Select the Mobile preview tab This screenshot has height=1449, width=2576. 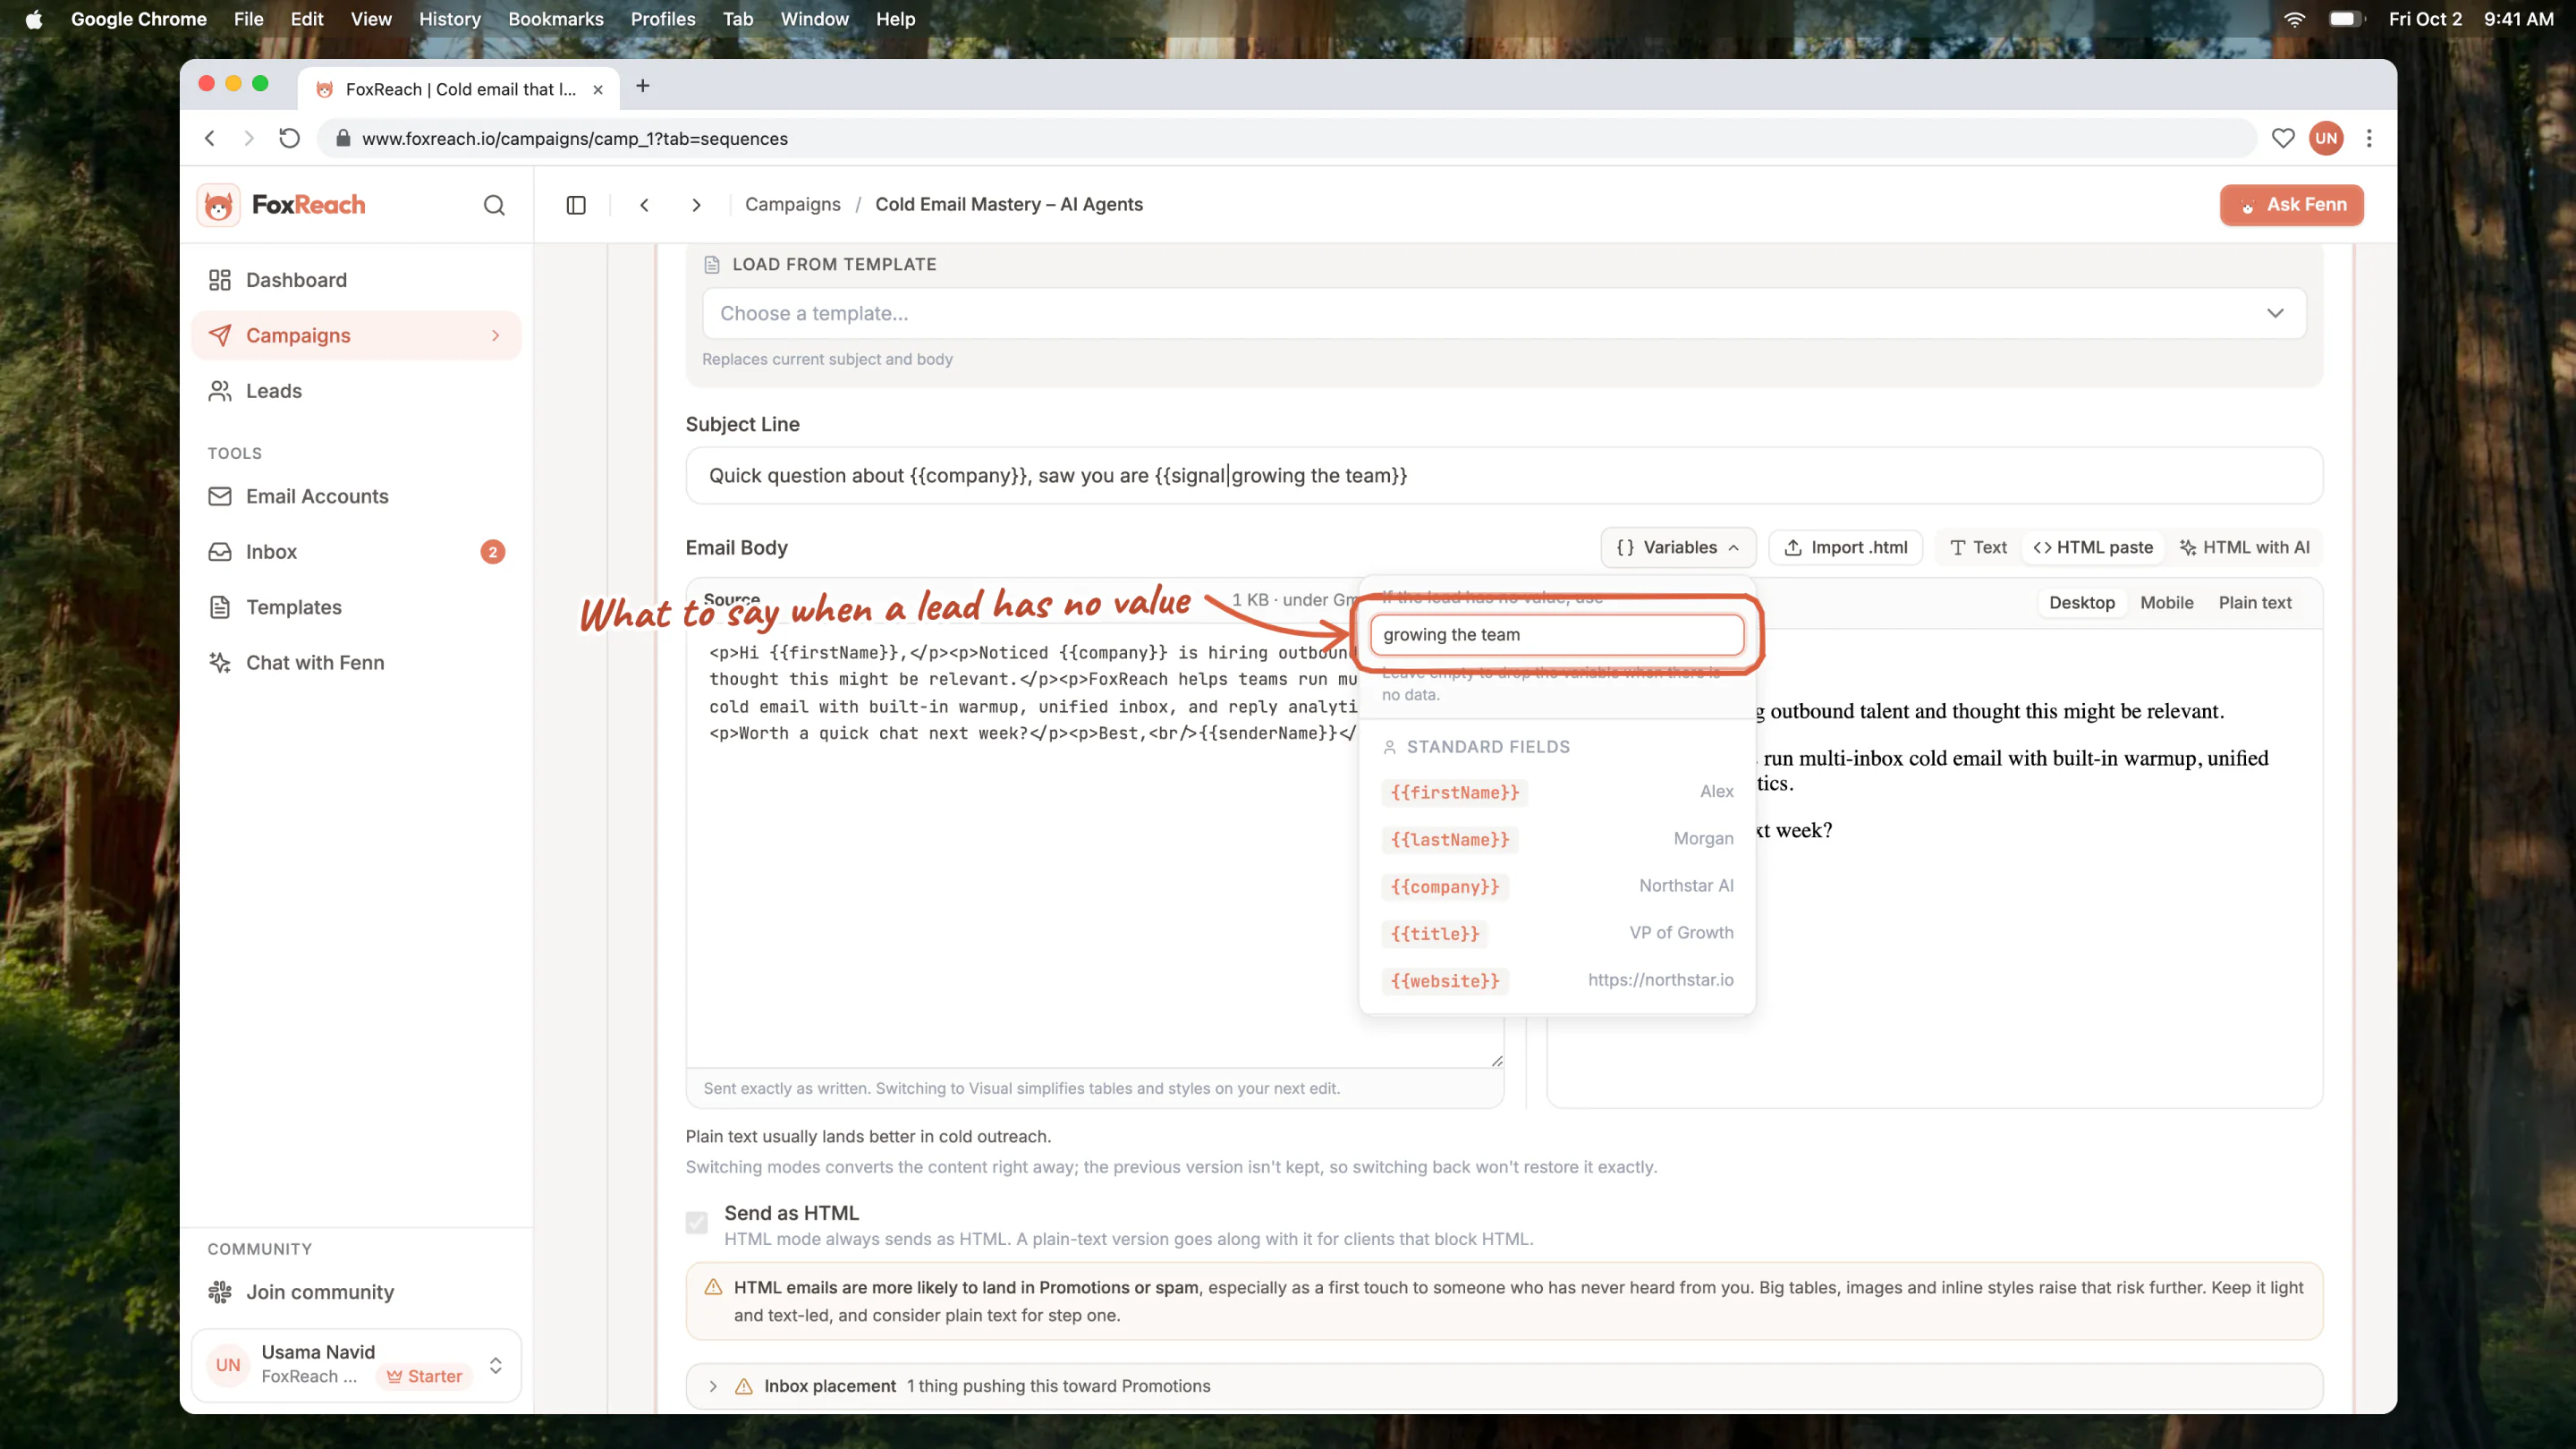tap(2166, 603)
